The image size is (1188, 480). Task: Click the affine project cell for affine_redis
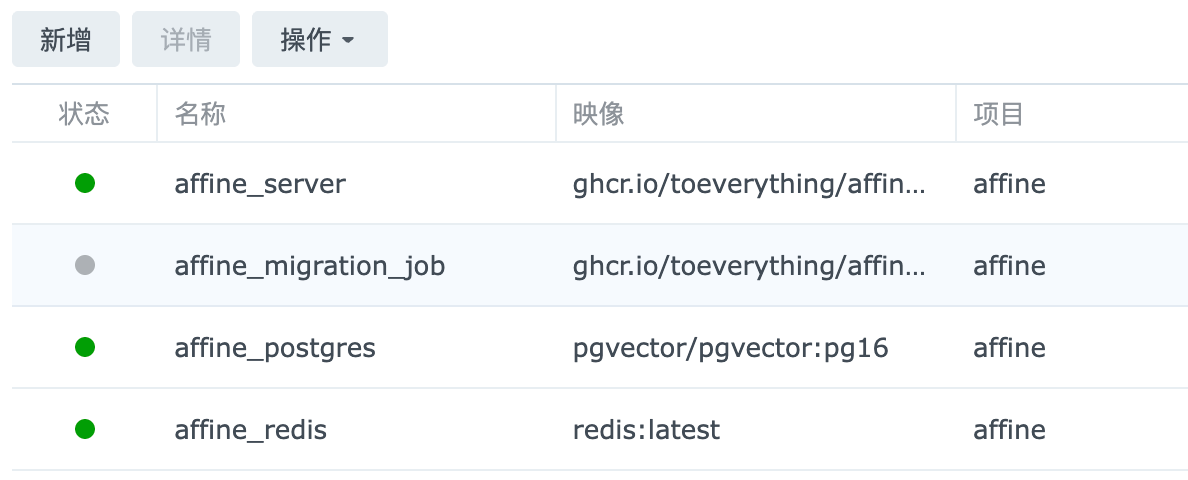[x=1009, y=430]
